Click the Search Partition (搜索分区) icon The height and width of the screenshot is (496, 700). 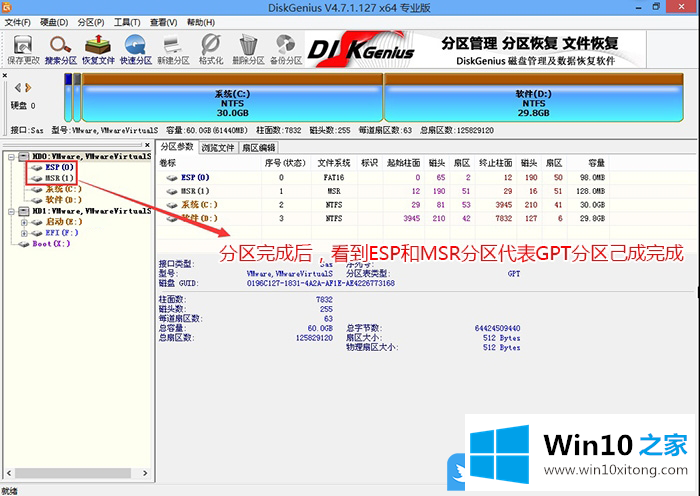coord(61,49)
